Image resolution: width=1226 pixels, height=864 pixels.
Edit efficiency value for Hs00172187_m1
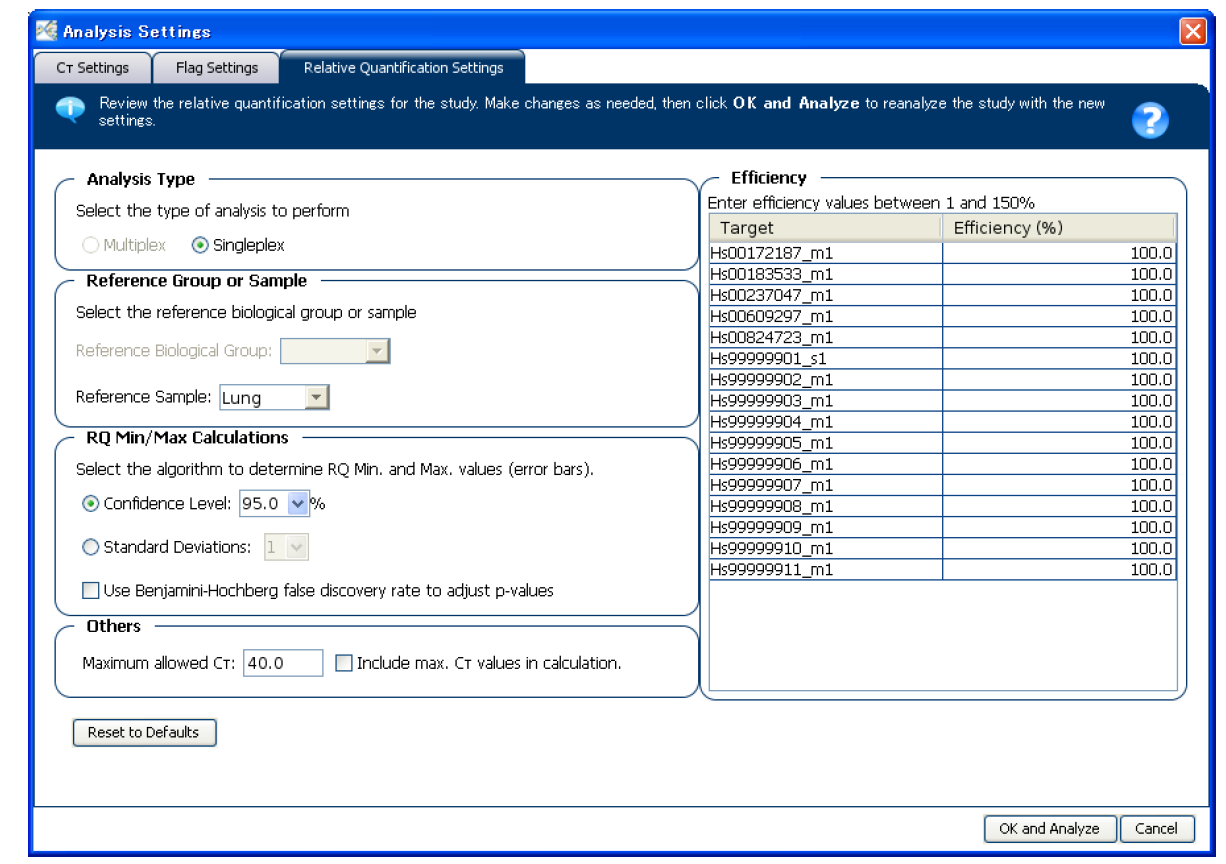pos(1058,253)
